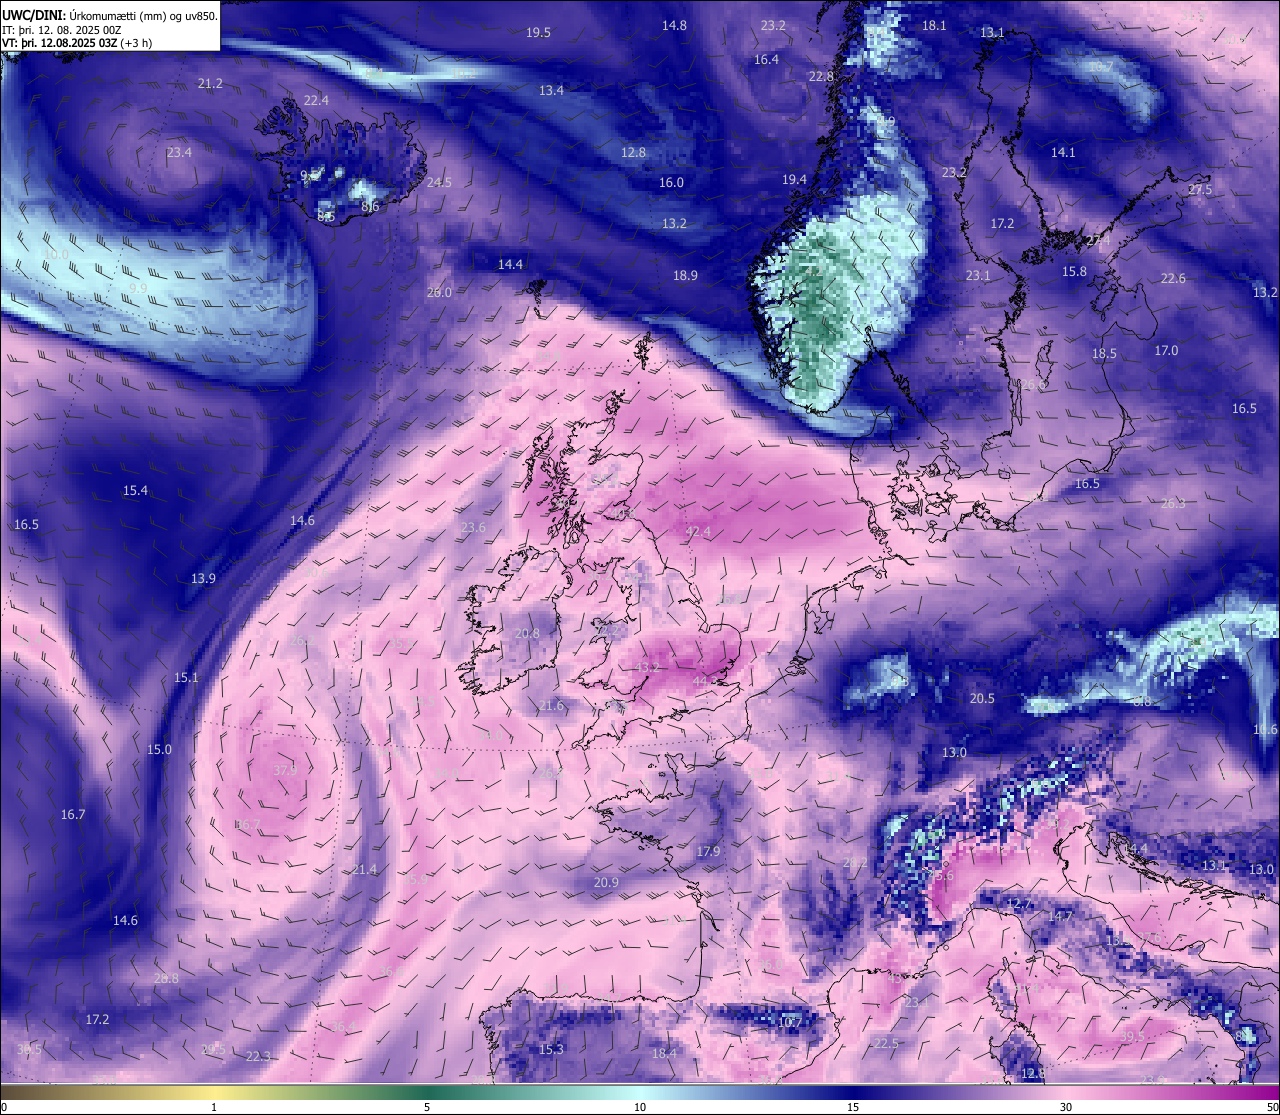This screenshot has width=1280, height=1115.
Task: Click the color scale label 5
Action: tap(427, 1107)
